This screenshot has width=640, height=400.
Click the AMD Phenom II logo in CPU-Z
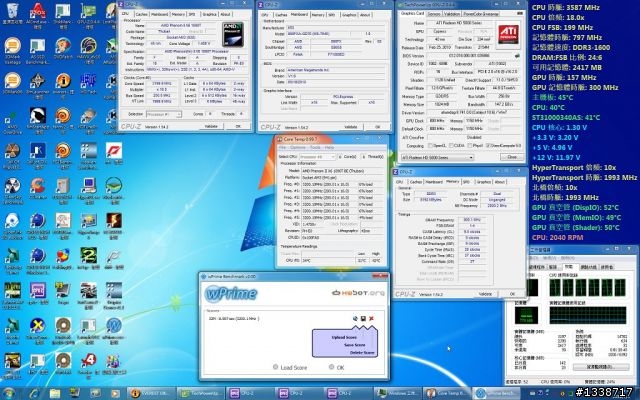click(233, 34)
